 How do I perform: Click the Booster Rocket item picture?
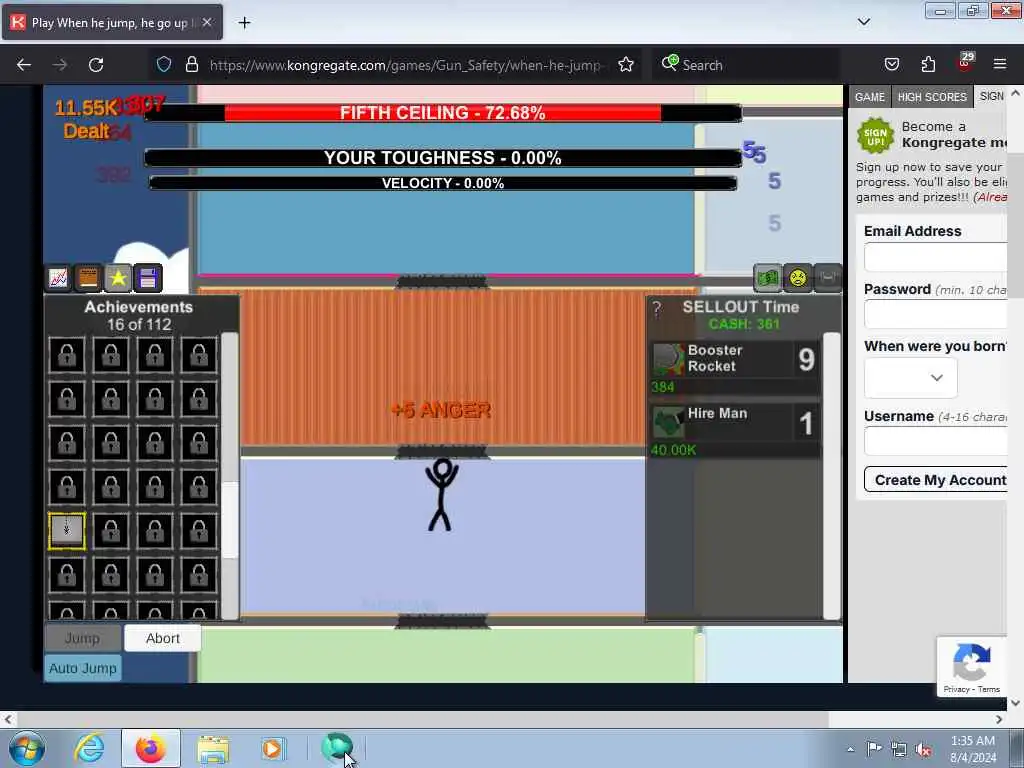[x=668, y=359]
